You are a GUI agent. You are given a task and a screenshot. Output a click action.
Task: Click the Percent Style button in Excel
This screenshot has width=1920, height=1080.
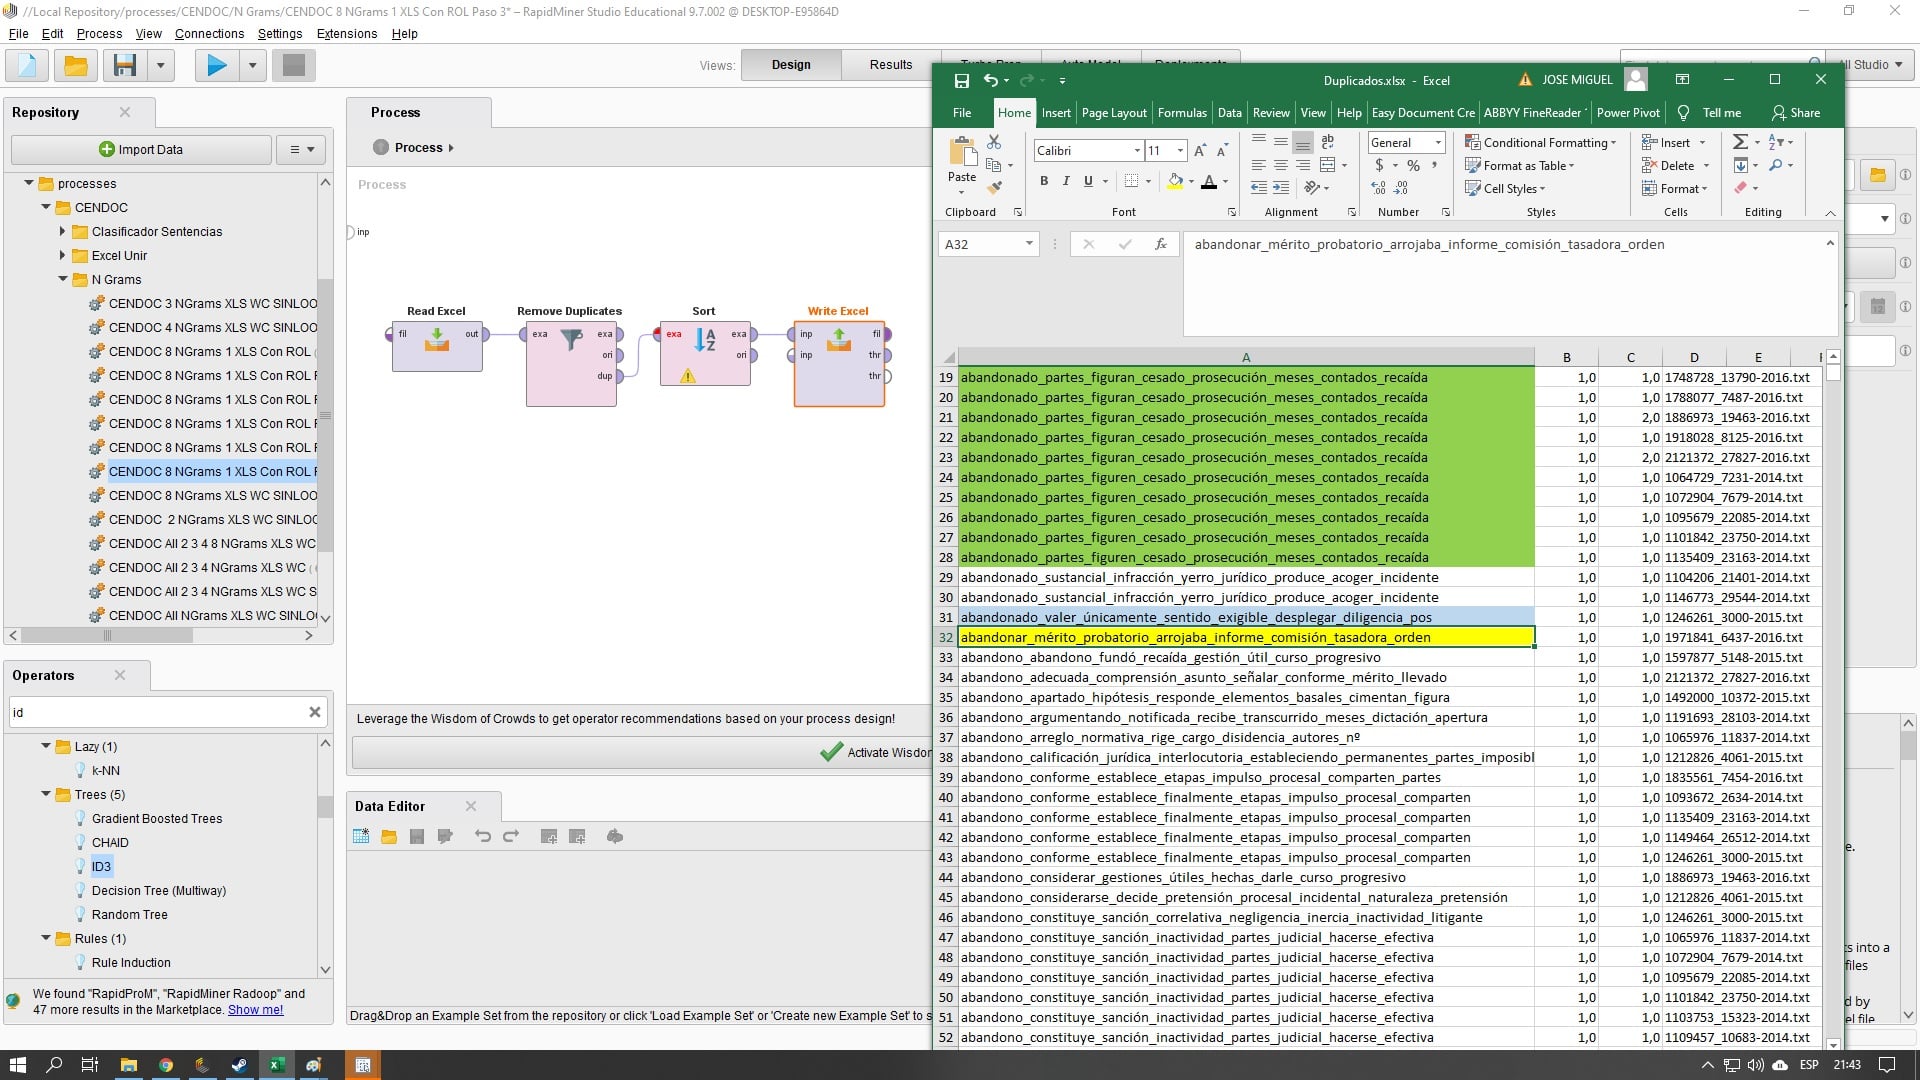(x=1413, y=166)
